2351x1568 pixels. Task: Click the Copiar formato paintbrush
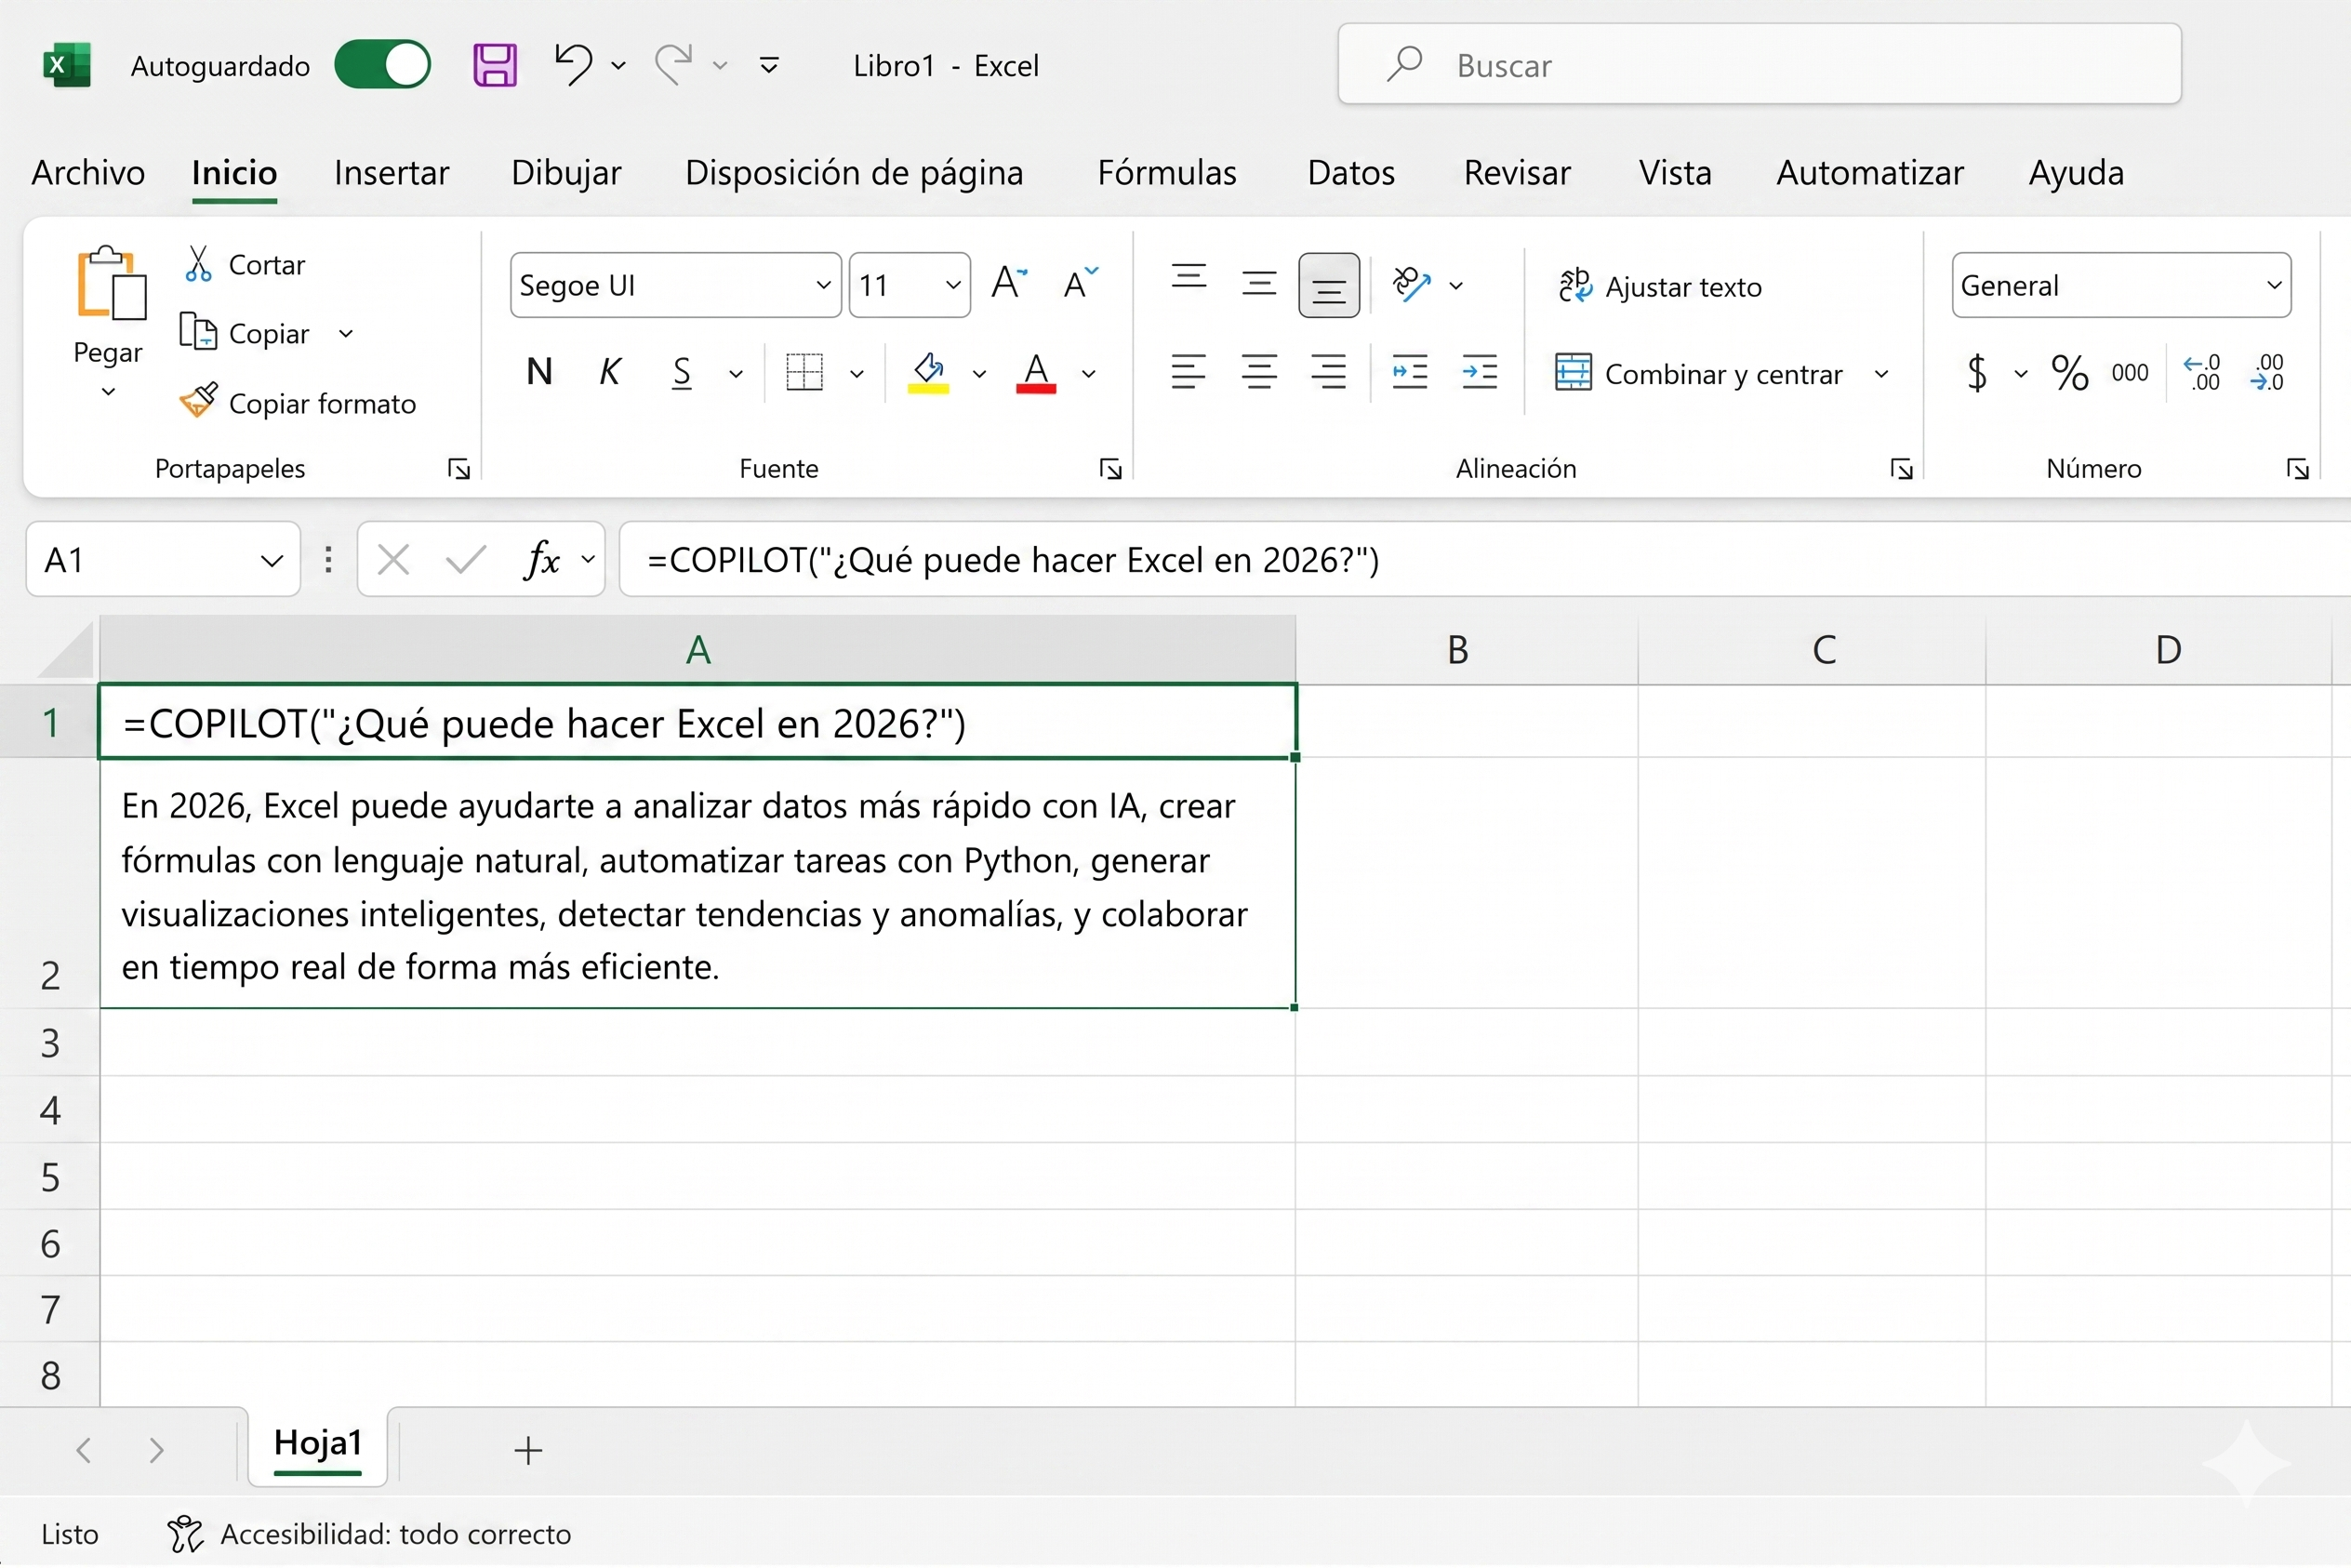tap(198, 402)
